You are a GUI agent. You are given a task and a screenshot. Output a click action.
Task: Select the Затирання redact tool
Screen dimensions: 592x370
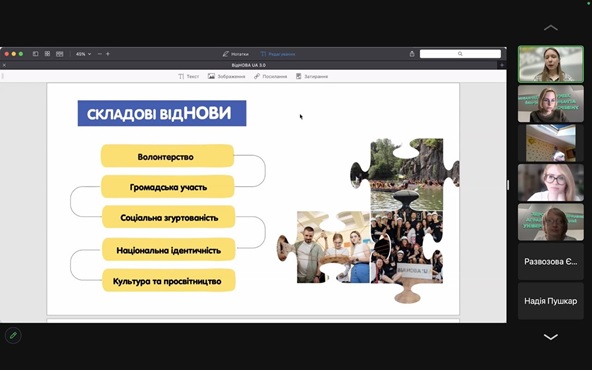(x=312, y=76)
